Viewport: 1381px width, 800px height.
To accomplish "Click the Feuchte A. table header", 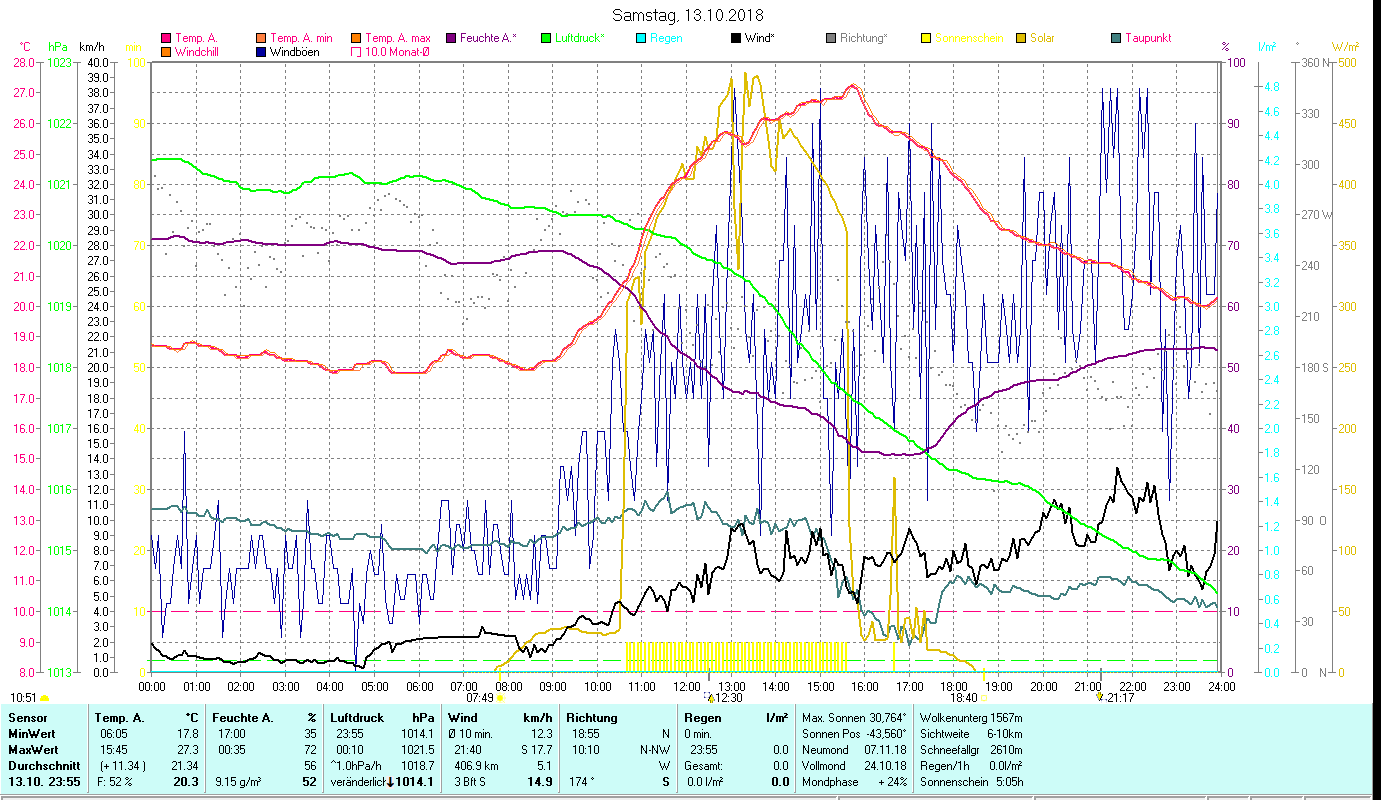I will [241, 718].
